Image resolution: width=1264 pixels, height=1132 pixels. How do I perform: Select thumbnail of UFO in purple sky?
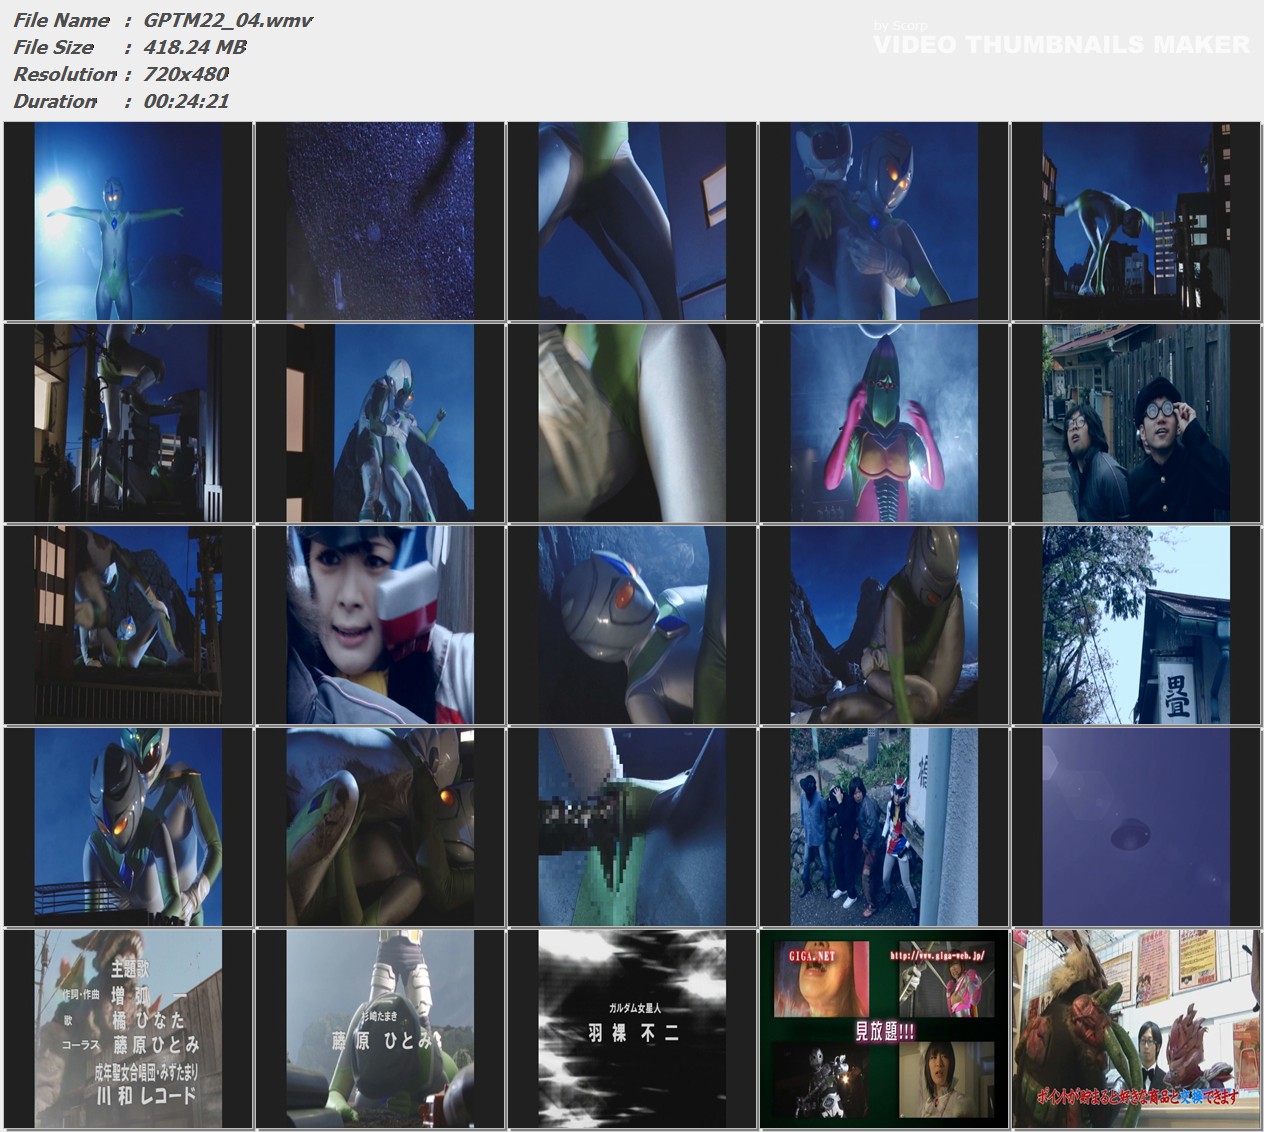pos(1136,827)
